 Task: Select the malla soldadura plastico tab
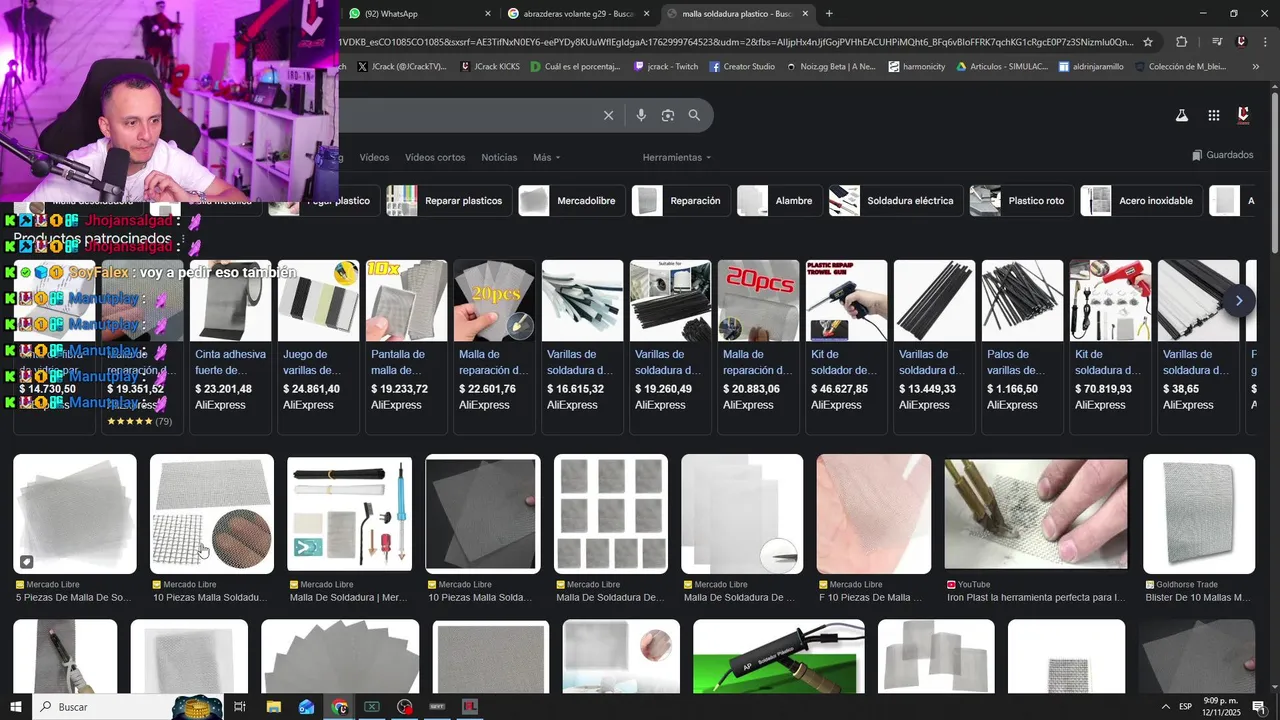[737, 14]
